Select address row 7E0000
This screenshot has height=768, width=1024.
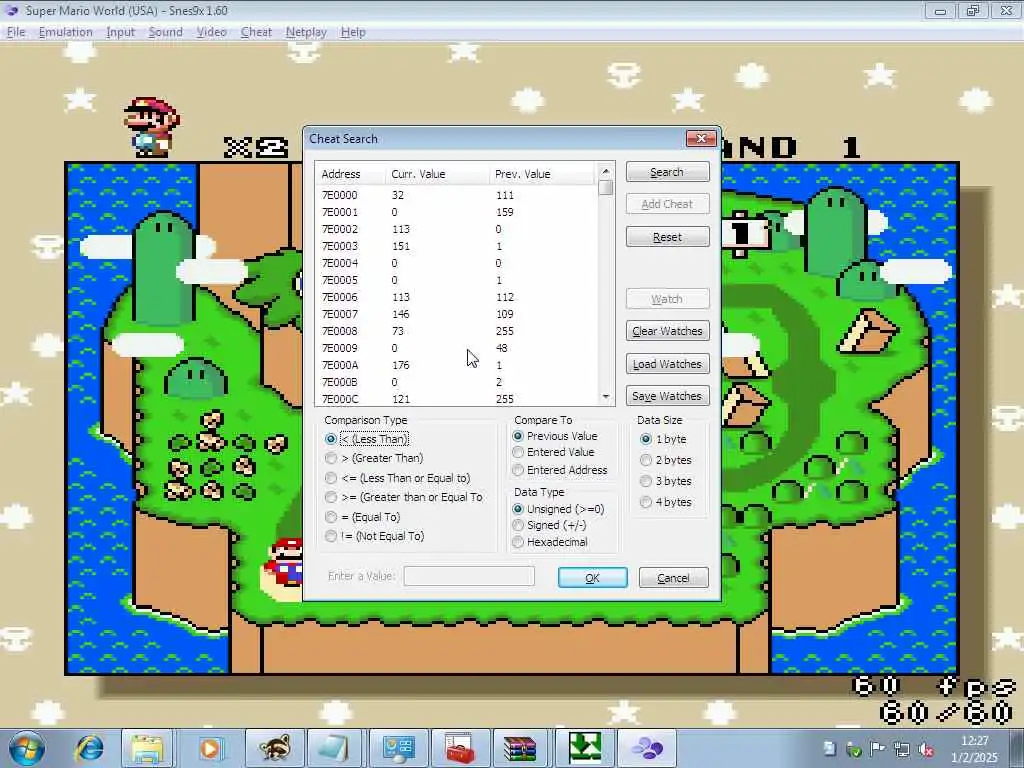tap(456, 195)
